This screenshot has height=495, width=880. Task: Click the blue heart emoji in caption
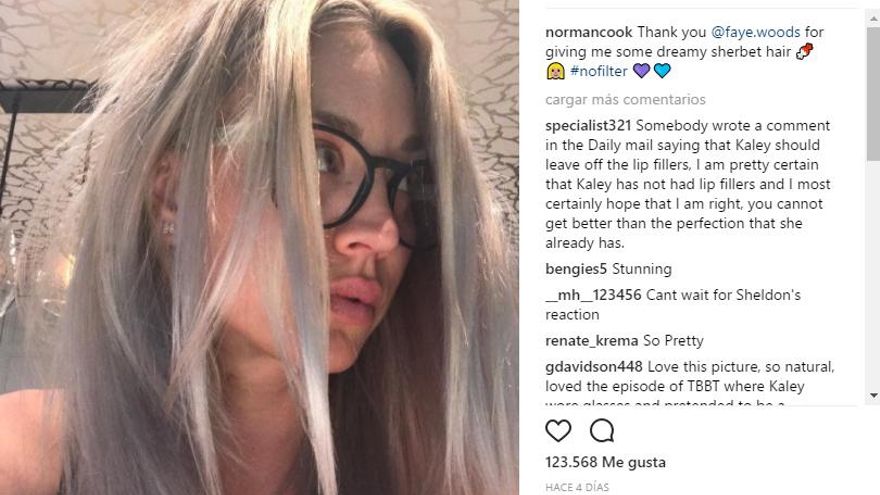tap(662, 71)
